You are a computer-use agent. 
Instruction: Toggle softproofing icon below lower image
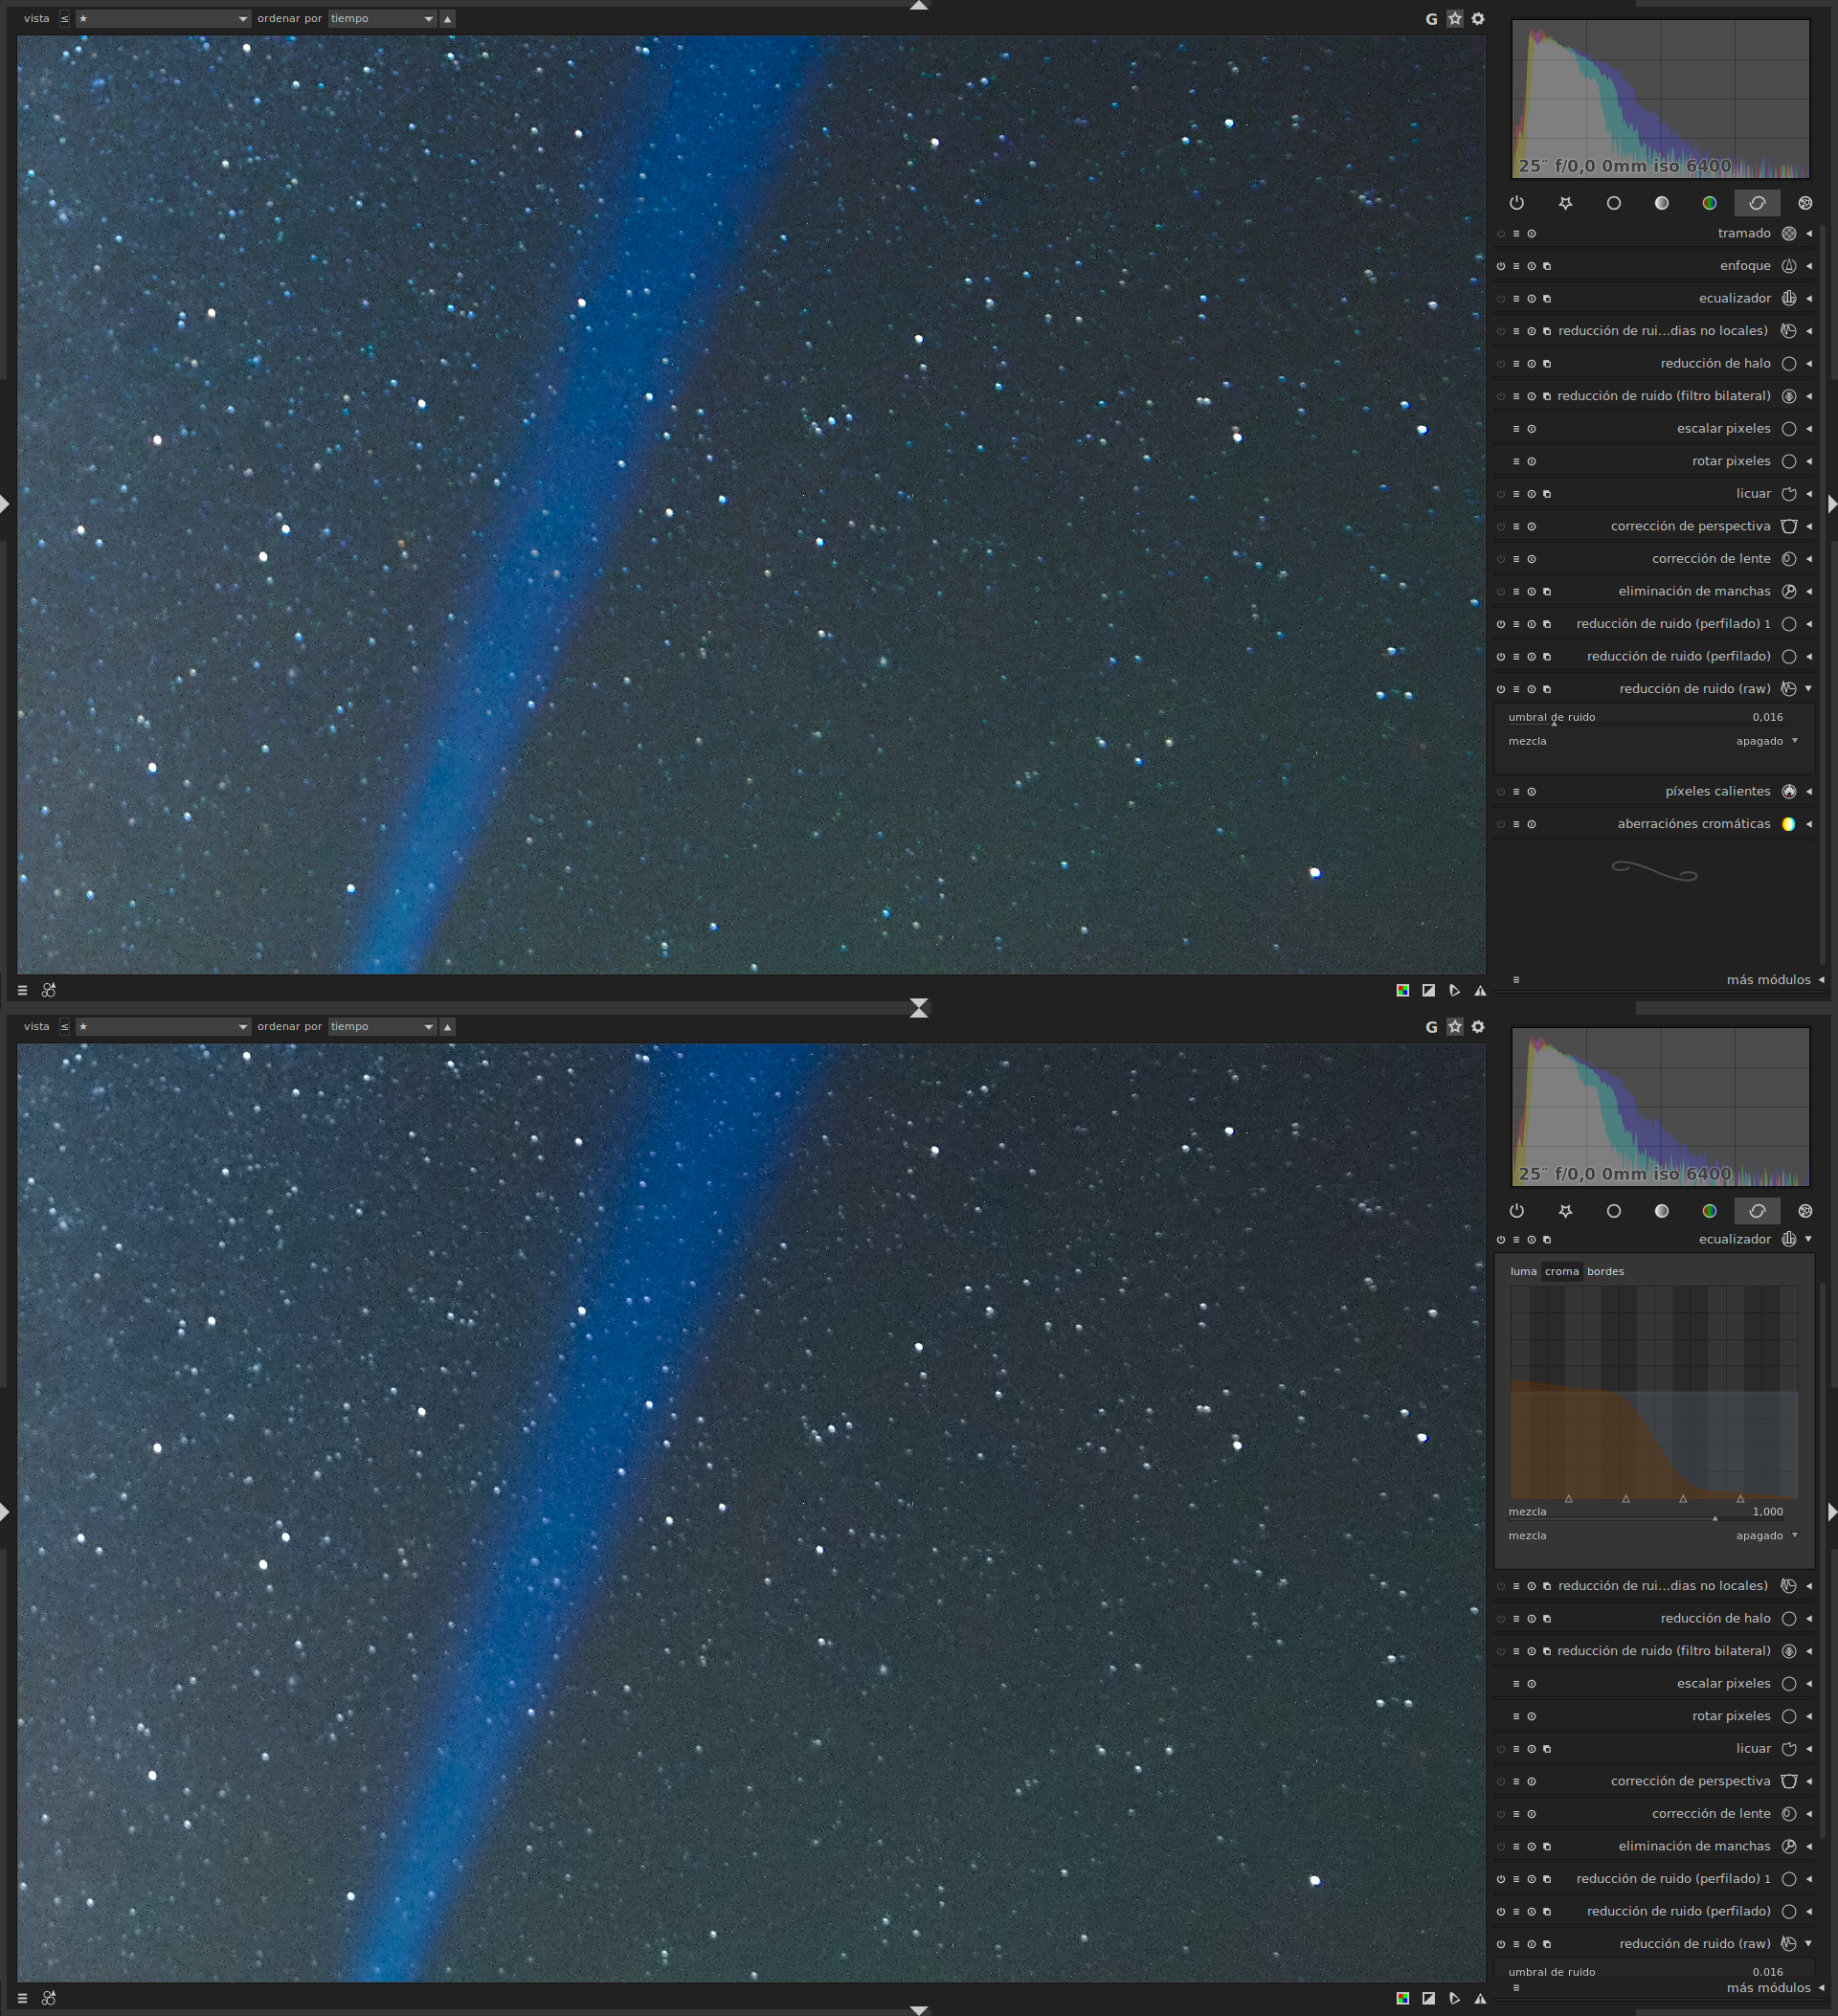point(1454,1998)
